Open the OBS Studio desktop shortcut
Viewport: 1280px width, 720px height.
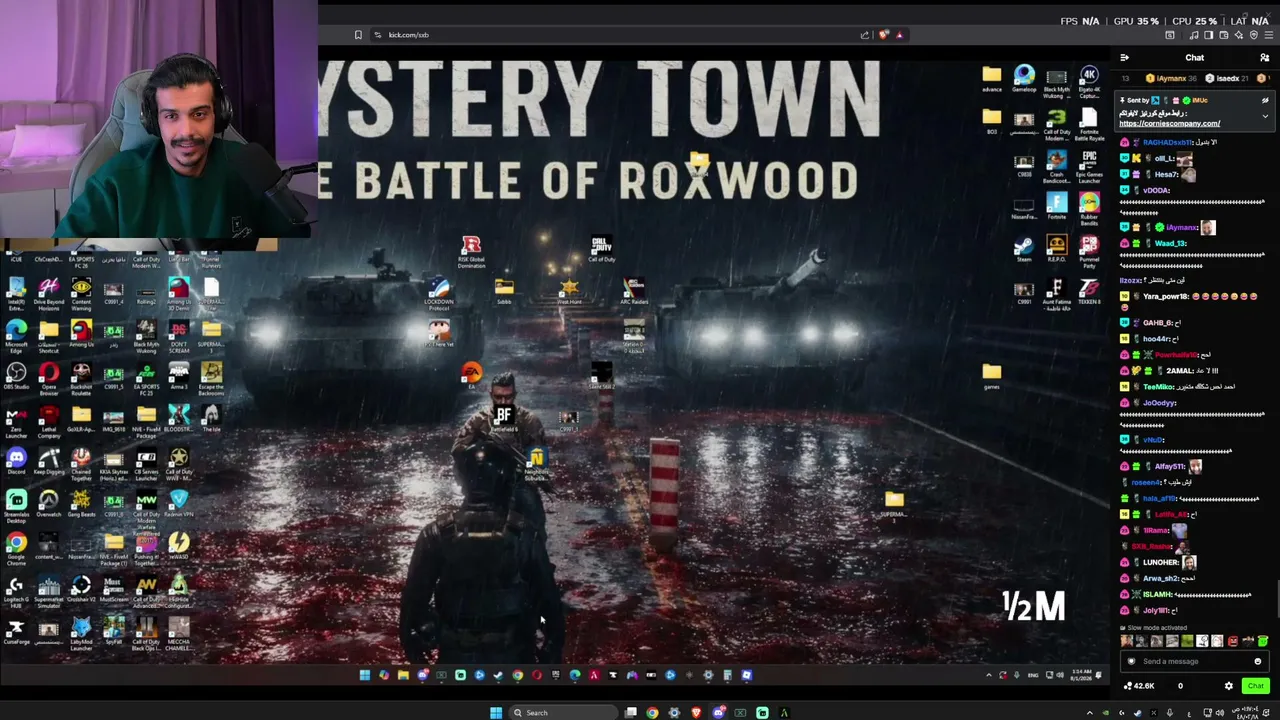coord(16,375)
